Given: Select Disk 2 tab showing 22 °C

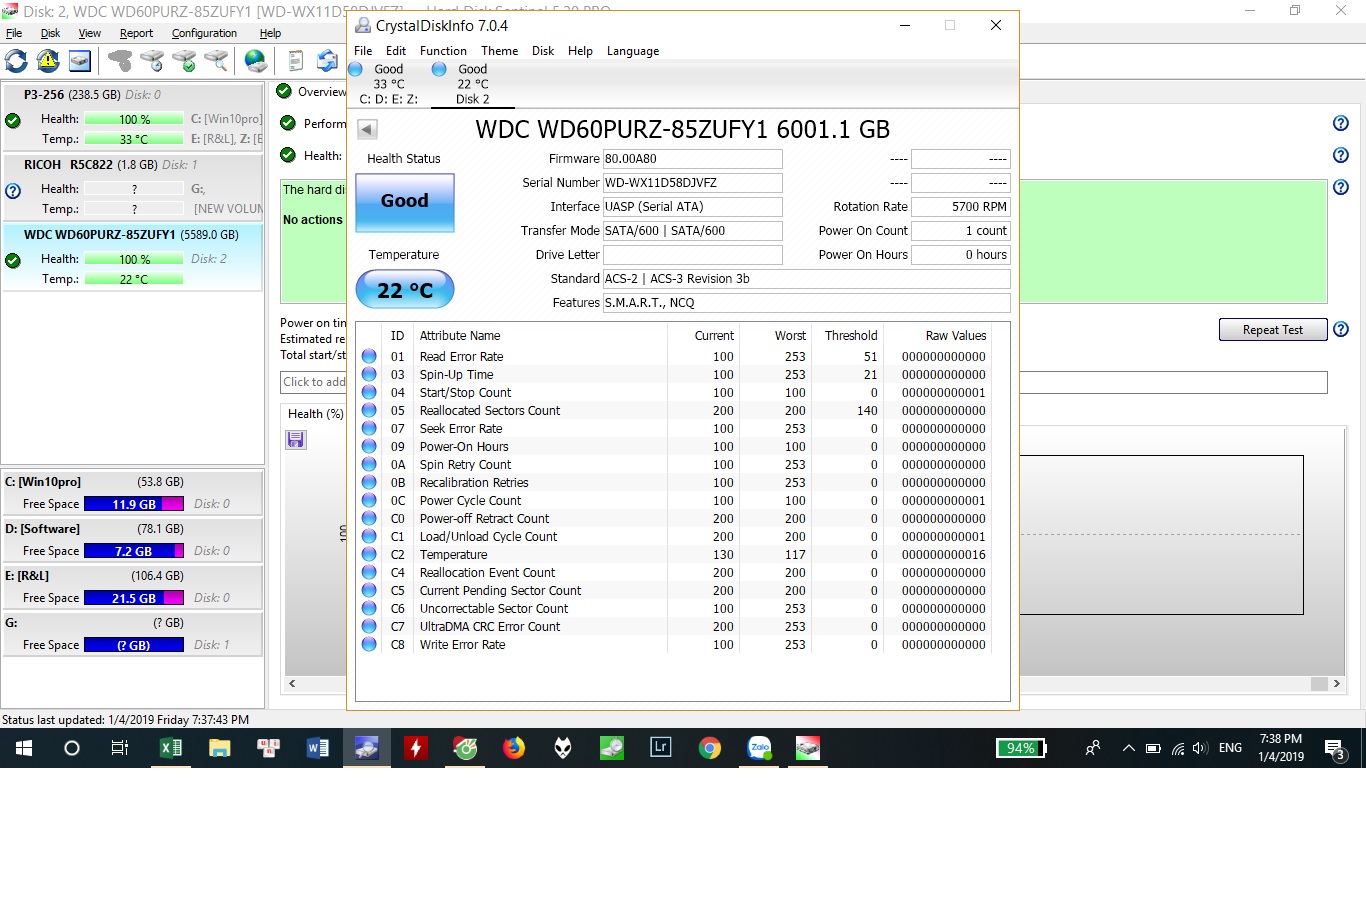Looking at the screenshot, I should (x=473, y=84).
